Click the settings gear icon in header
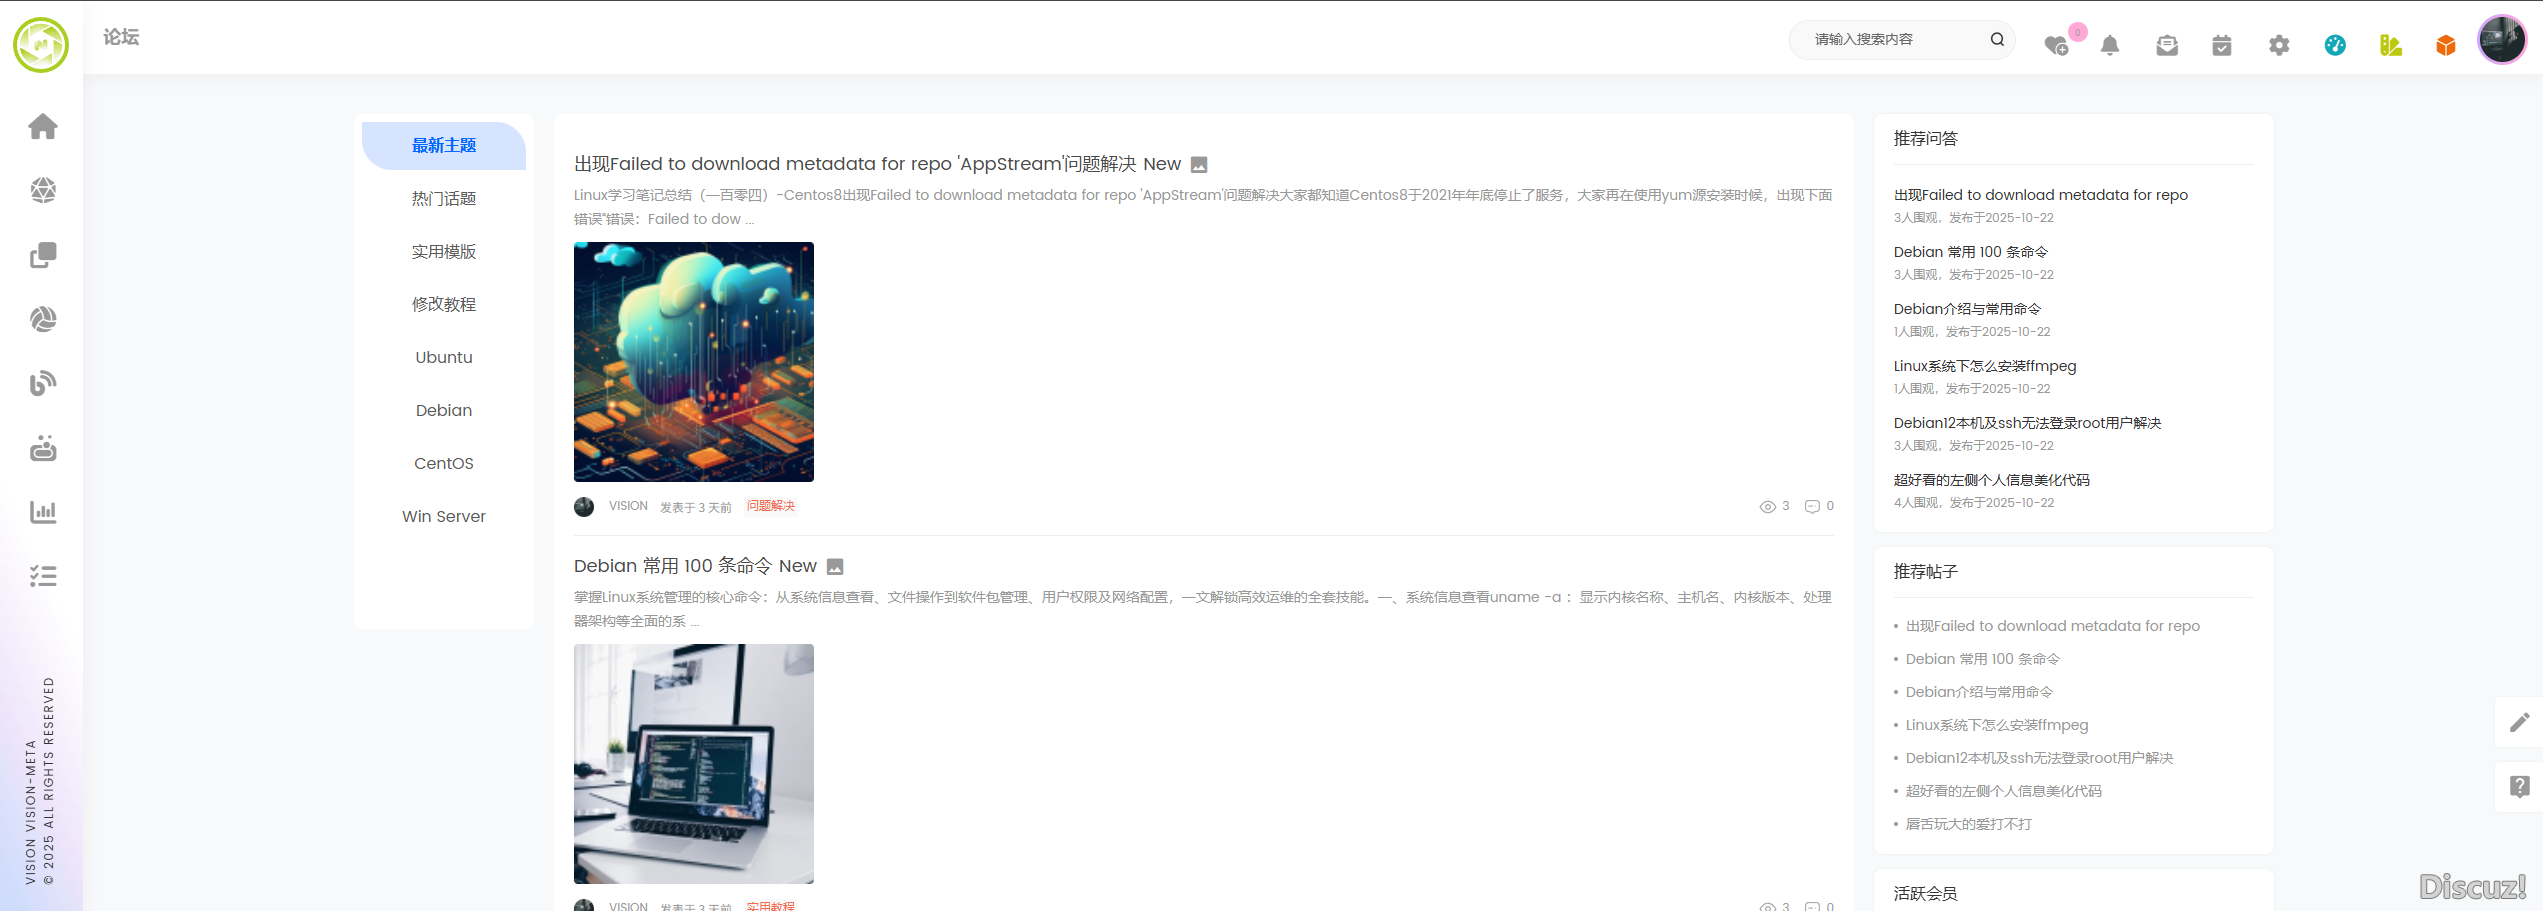Screen dimensions: 2543x911 [2278, 45]
